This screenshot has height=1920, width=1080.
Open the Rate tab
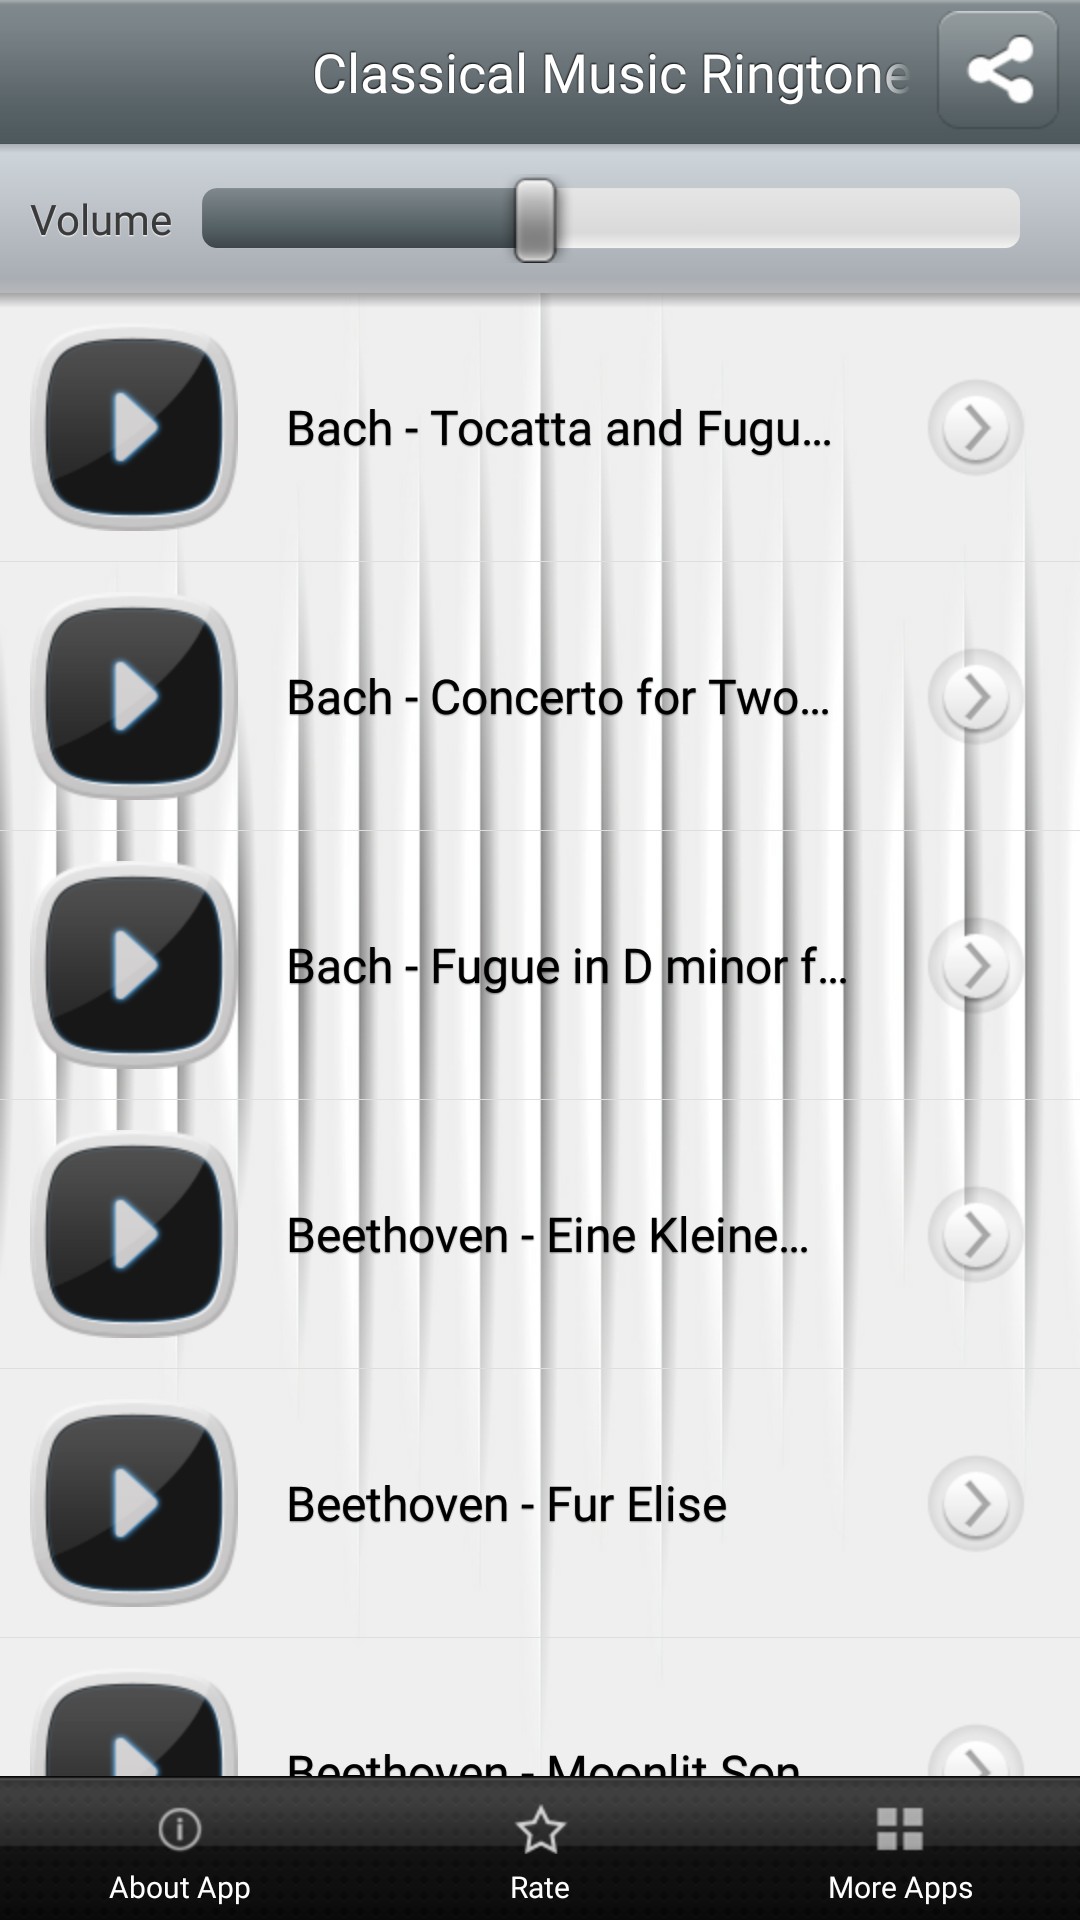click(540, 1850)
